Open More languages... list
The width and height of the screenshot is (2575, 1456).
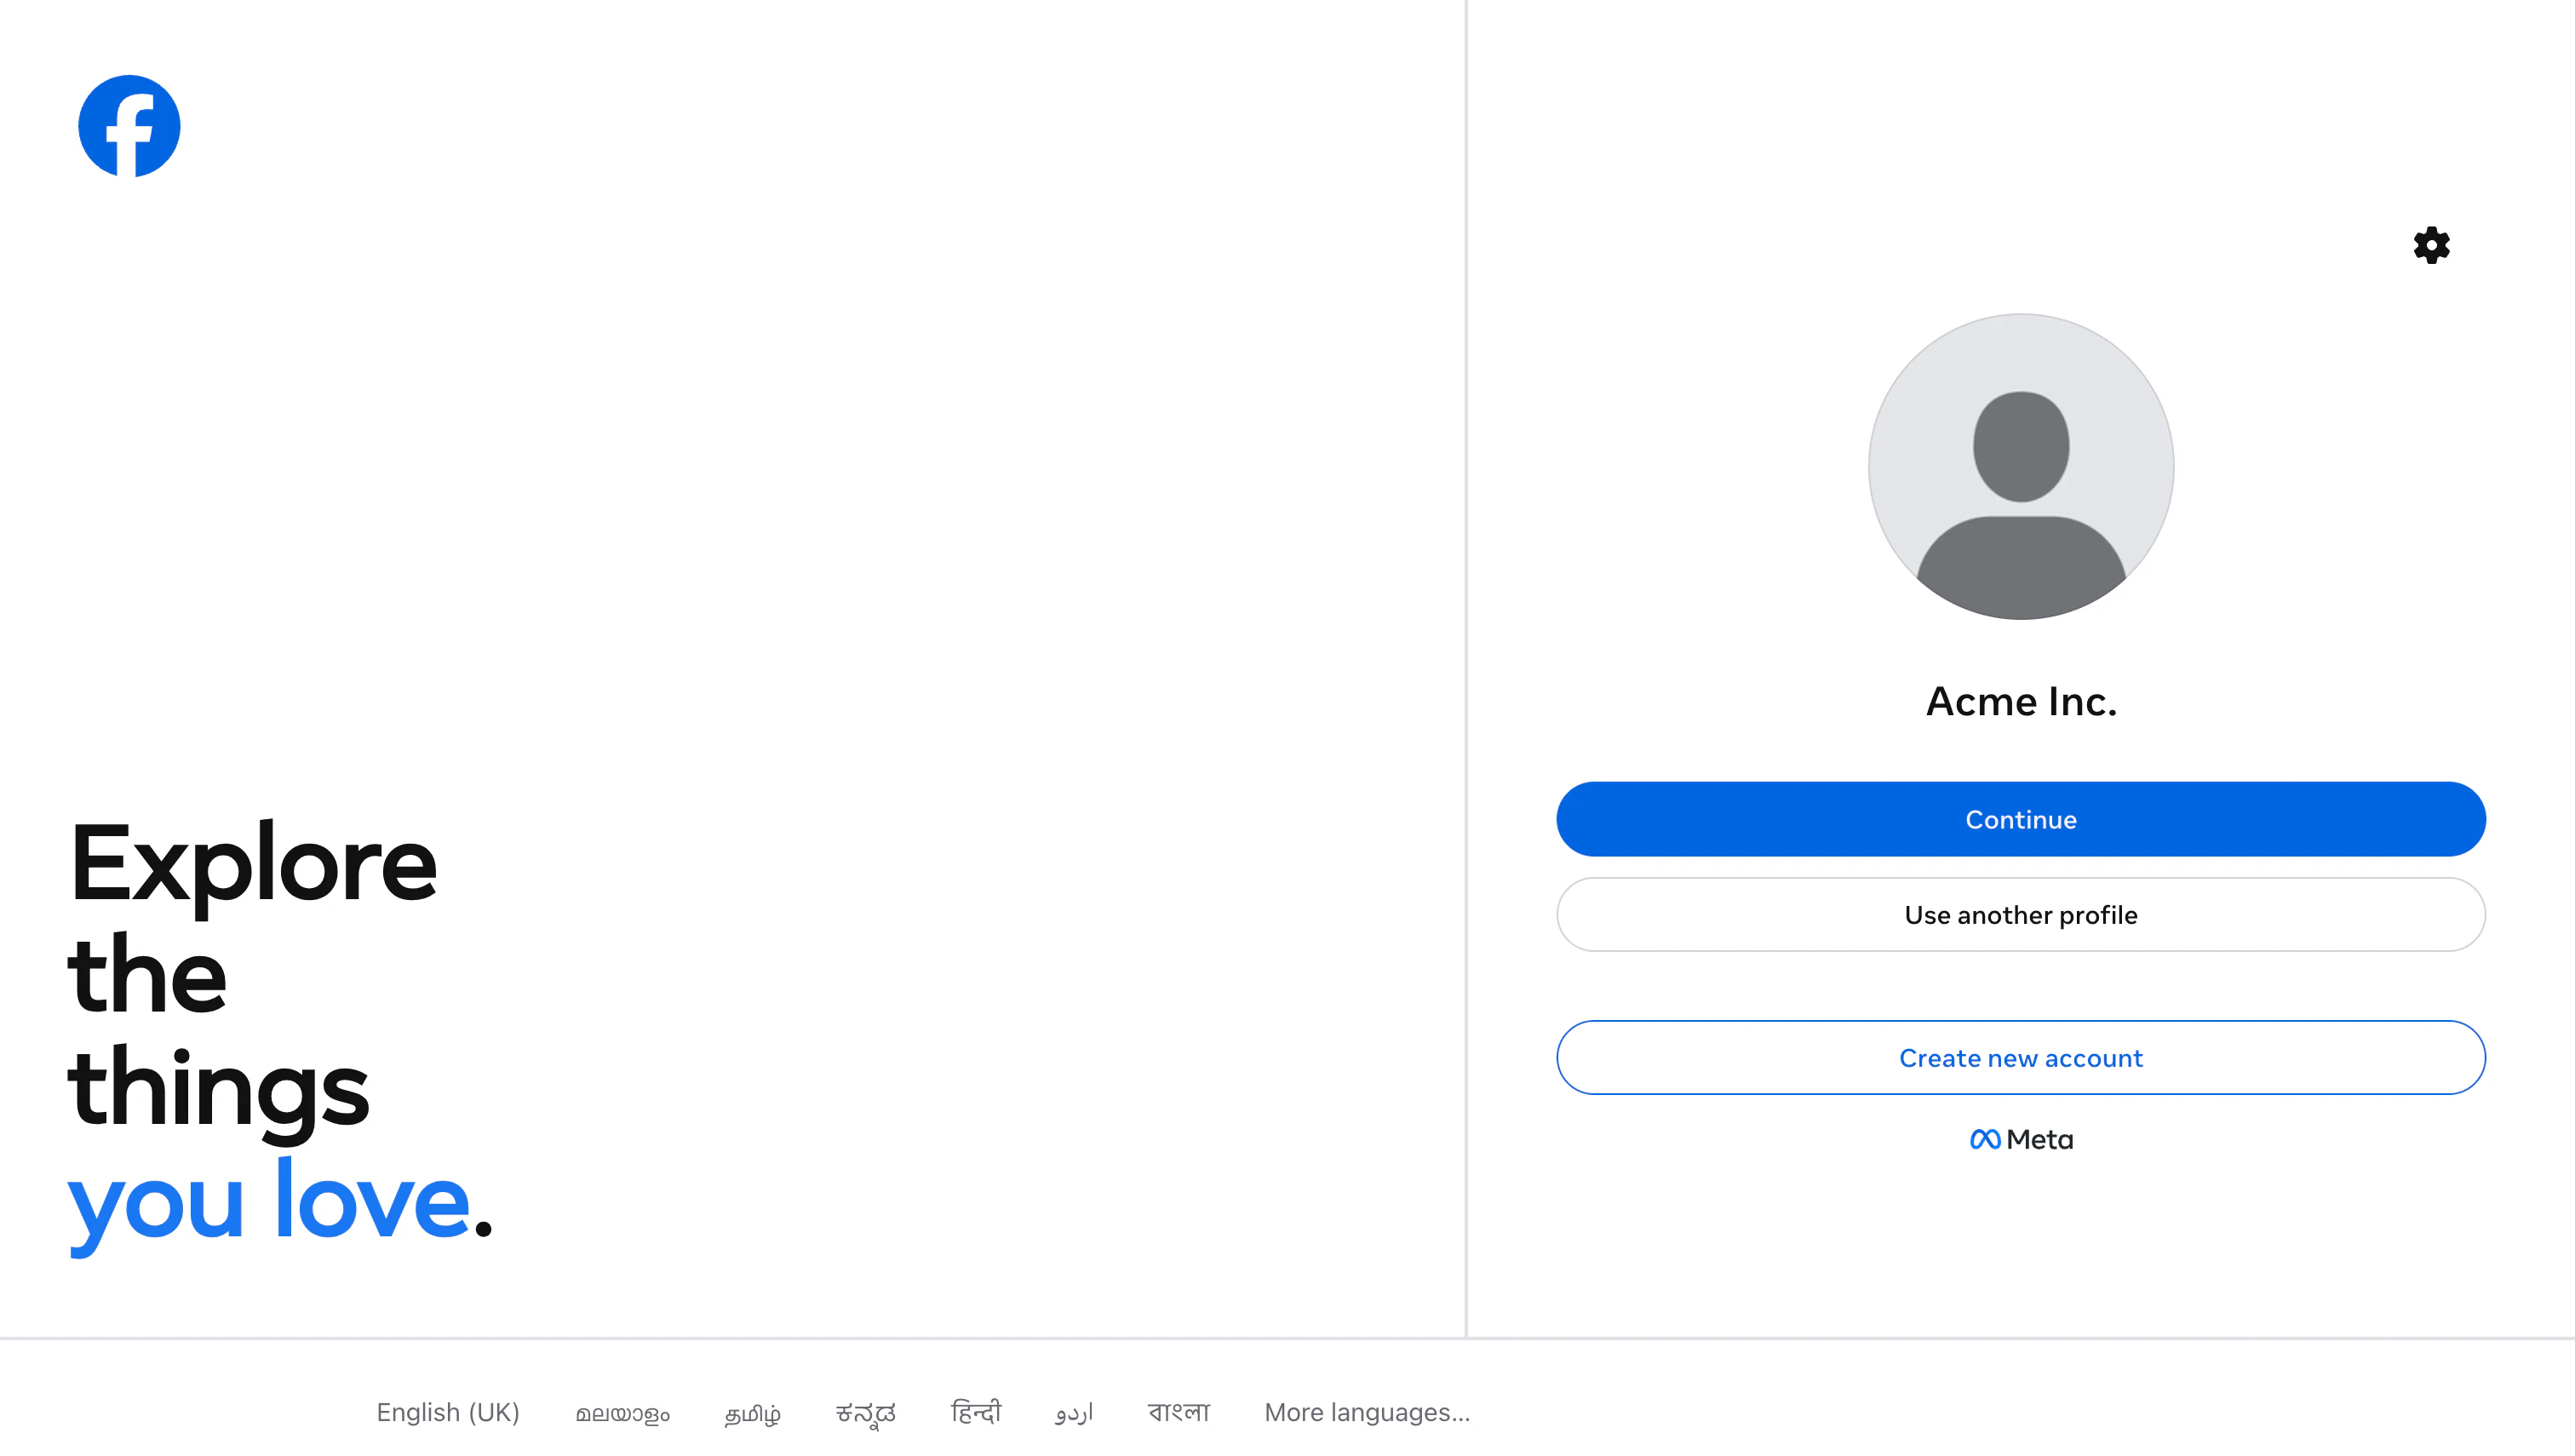point(1367,1412)
